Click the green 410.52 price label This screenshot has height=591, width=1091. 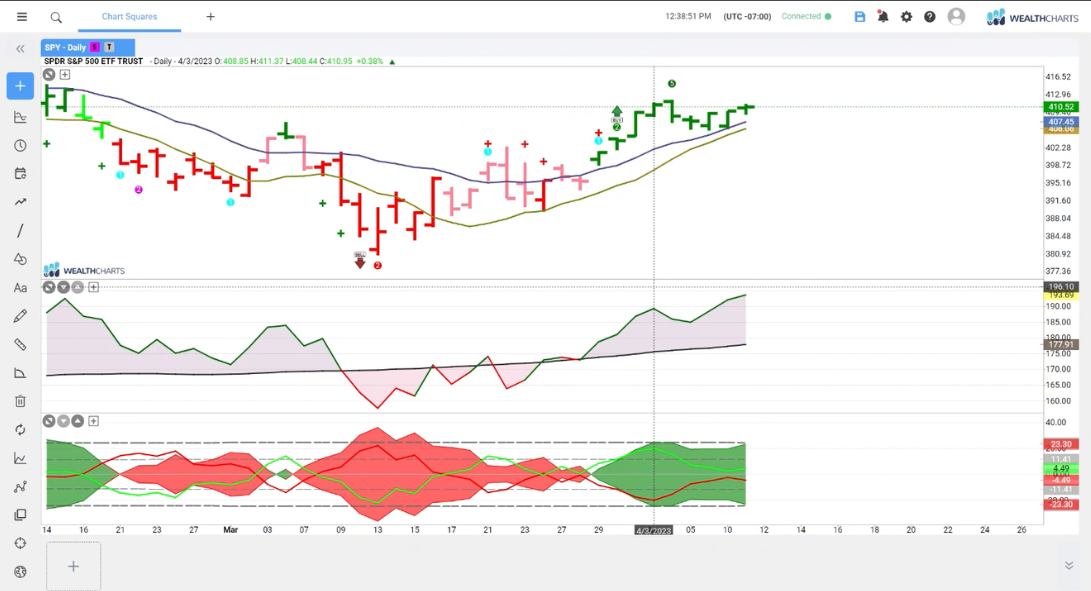point(1061,107)
